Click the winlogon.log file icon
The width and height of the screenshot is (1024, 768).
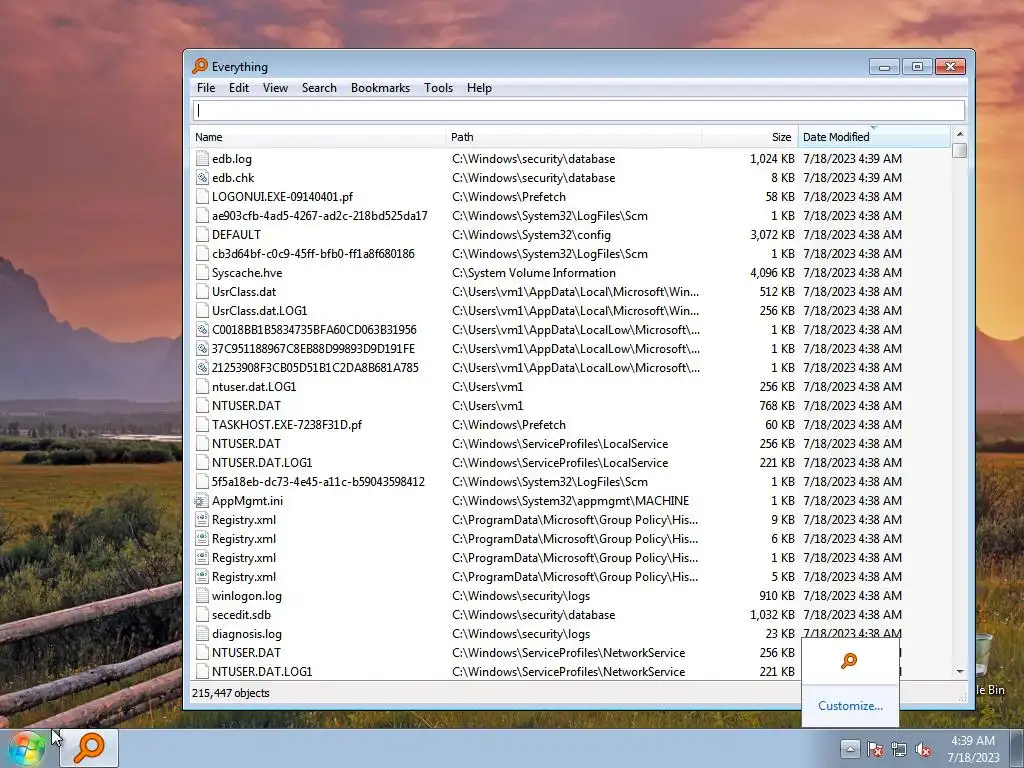[x=202, y=596]
